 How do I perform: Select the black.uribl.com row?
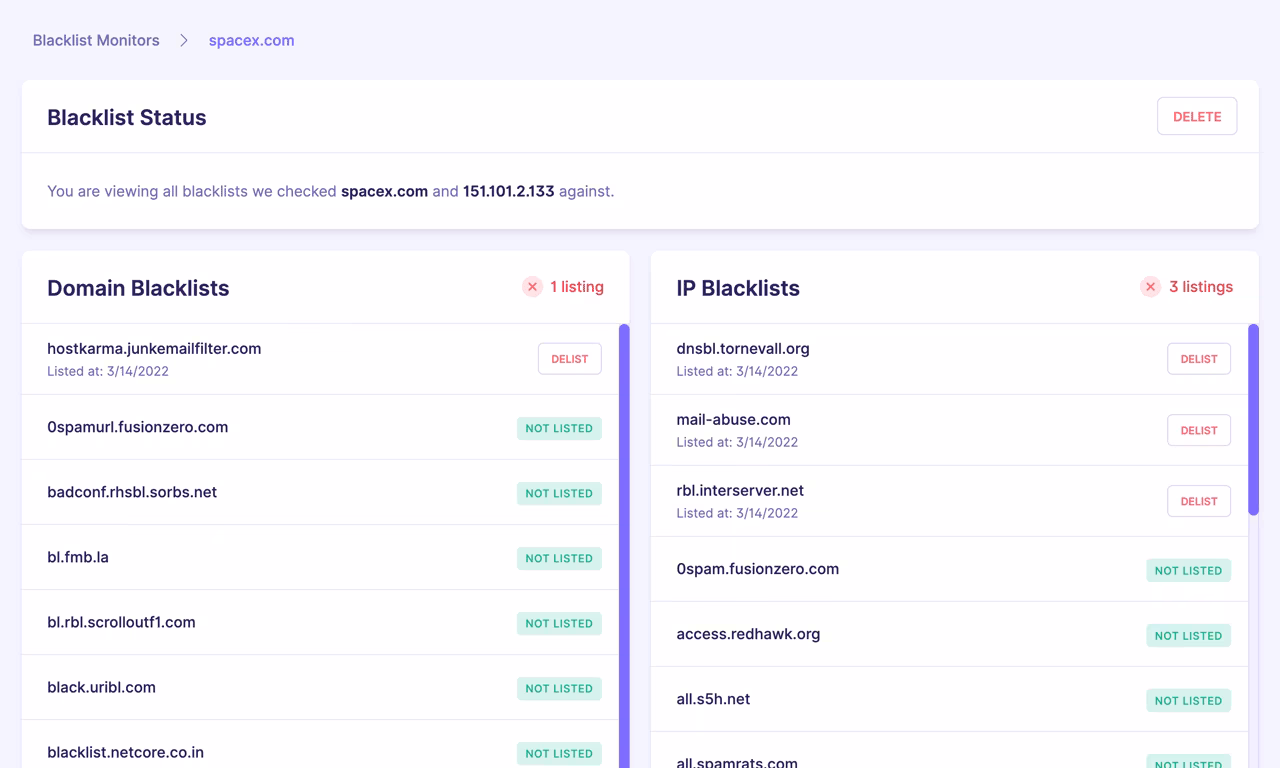click(300, 687)
